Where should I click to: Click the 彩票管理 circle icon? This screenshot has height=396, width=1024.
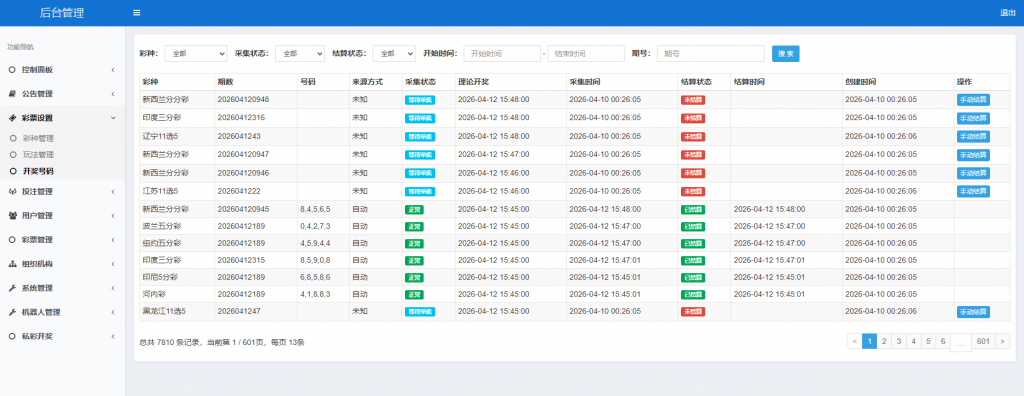(12, 240)
